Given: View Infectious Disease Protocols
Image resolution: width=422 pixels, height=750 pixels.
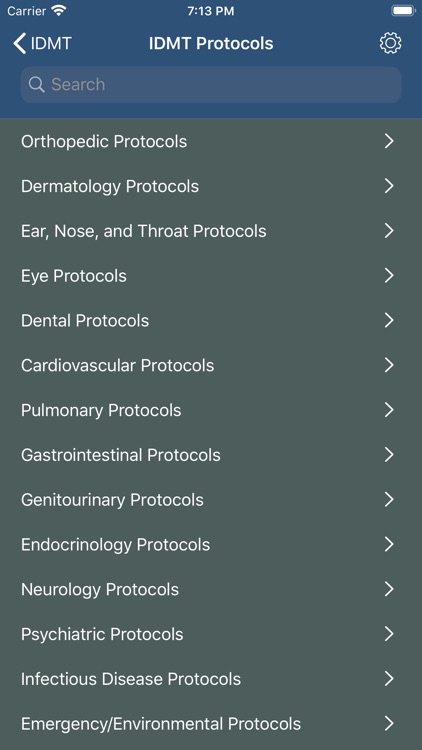Looking at the screenshot, I should (211, 679).
